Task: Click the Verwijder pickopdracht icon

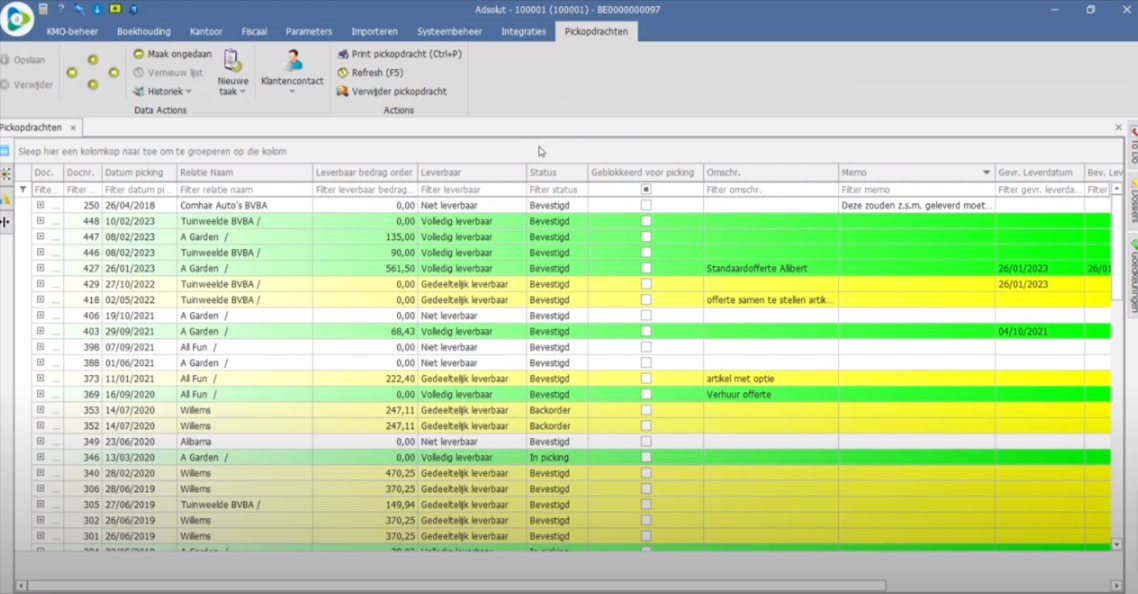Action: click(x=343, y=91)
